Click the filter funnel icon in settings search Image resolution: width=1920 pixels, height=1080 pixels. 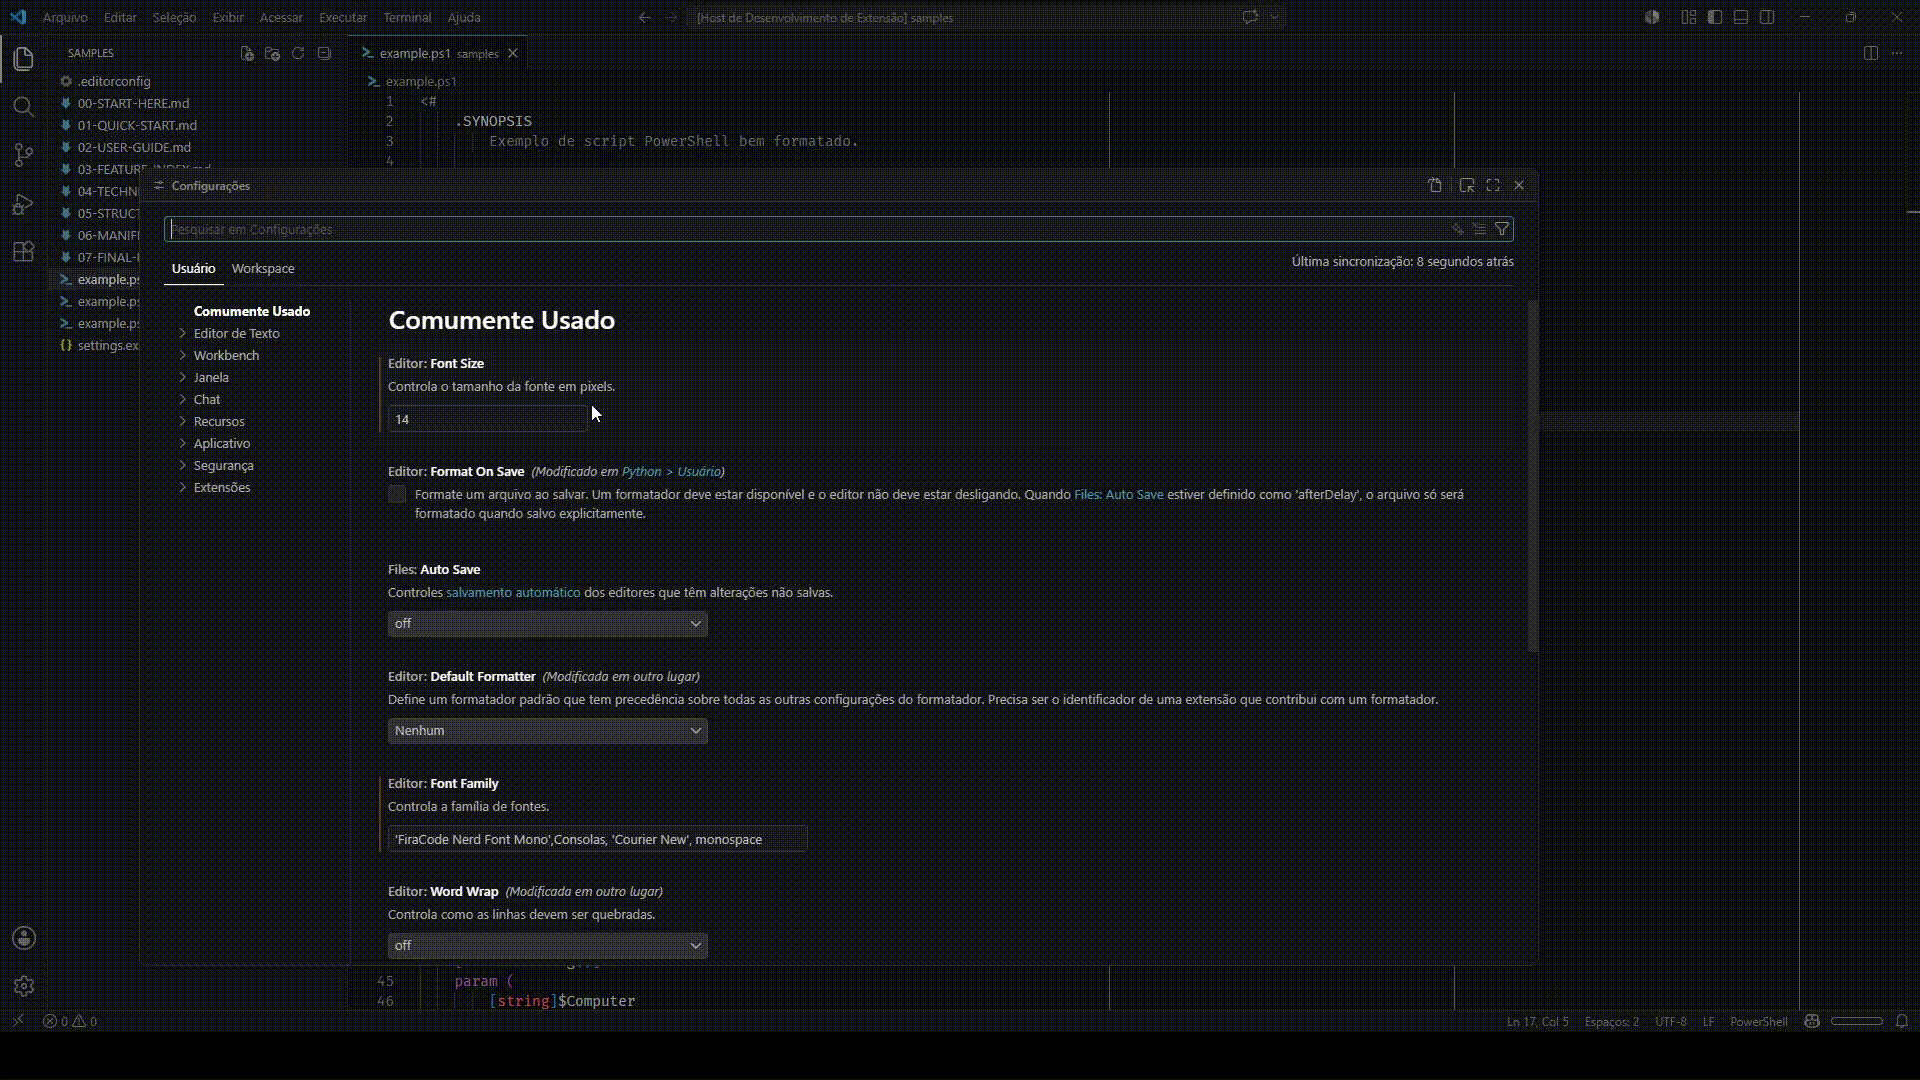1502,229
